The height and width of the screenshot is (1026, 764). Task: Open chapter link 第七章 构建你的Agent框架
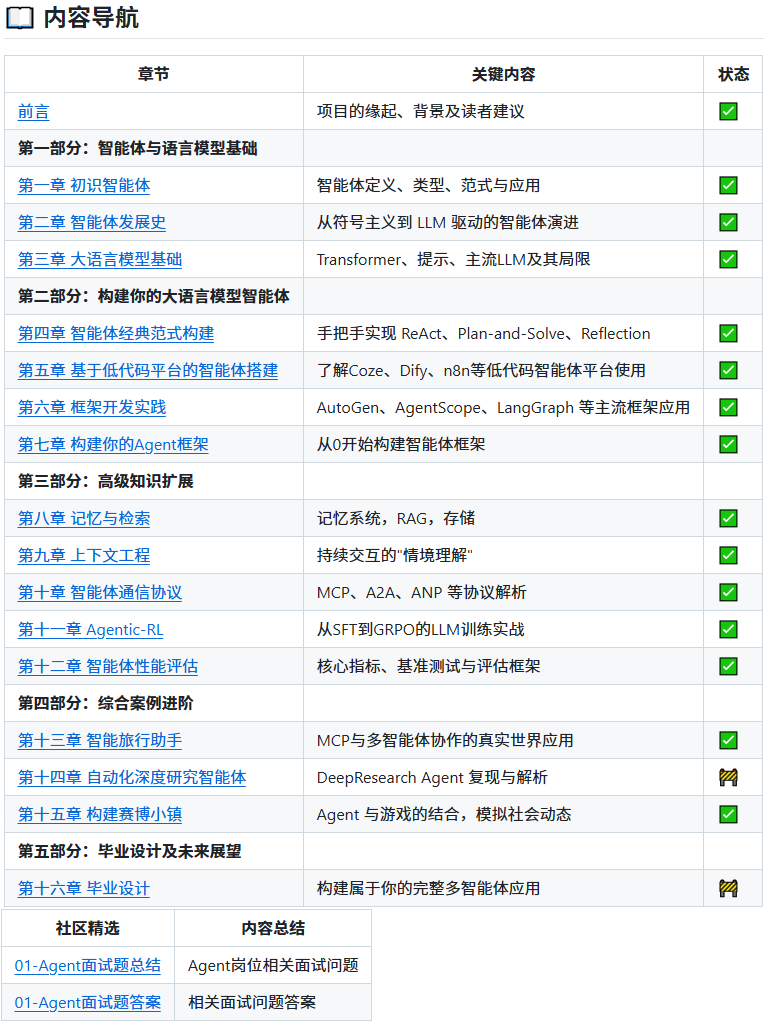pos(113,445)
